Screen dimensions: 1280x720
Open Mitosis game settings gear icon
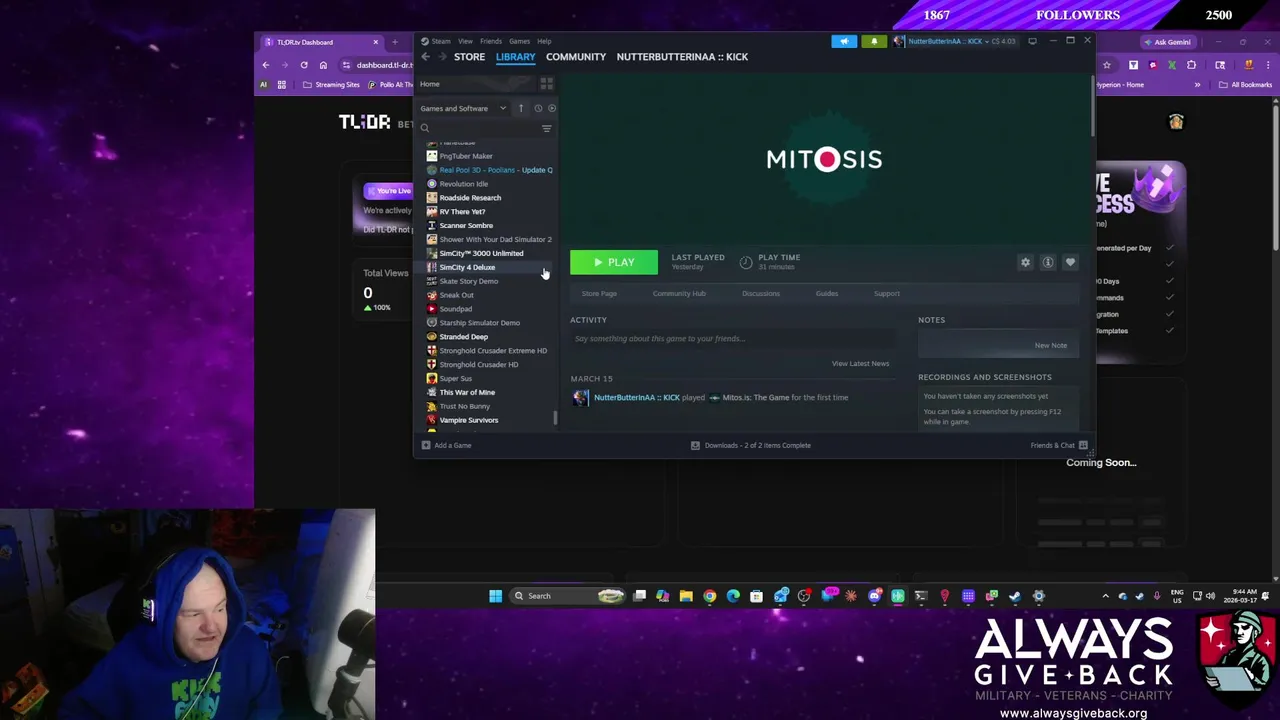[x=1025, y=262]
